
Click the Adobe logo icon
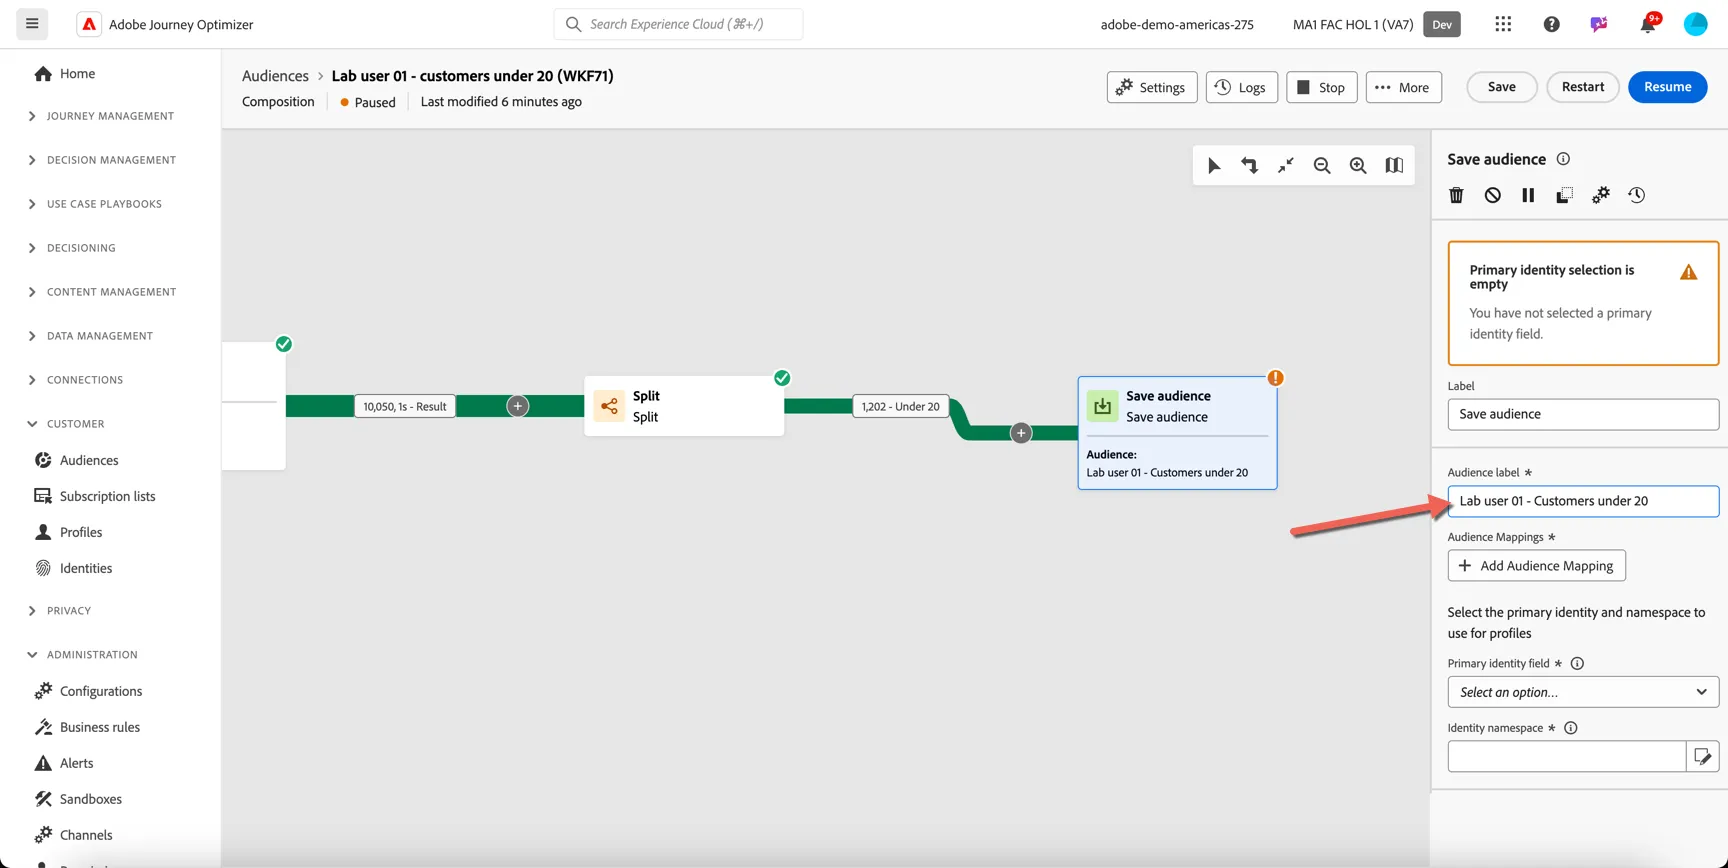[x=89, y=24]
